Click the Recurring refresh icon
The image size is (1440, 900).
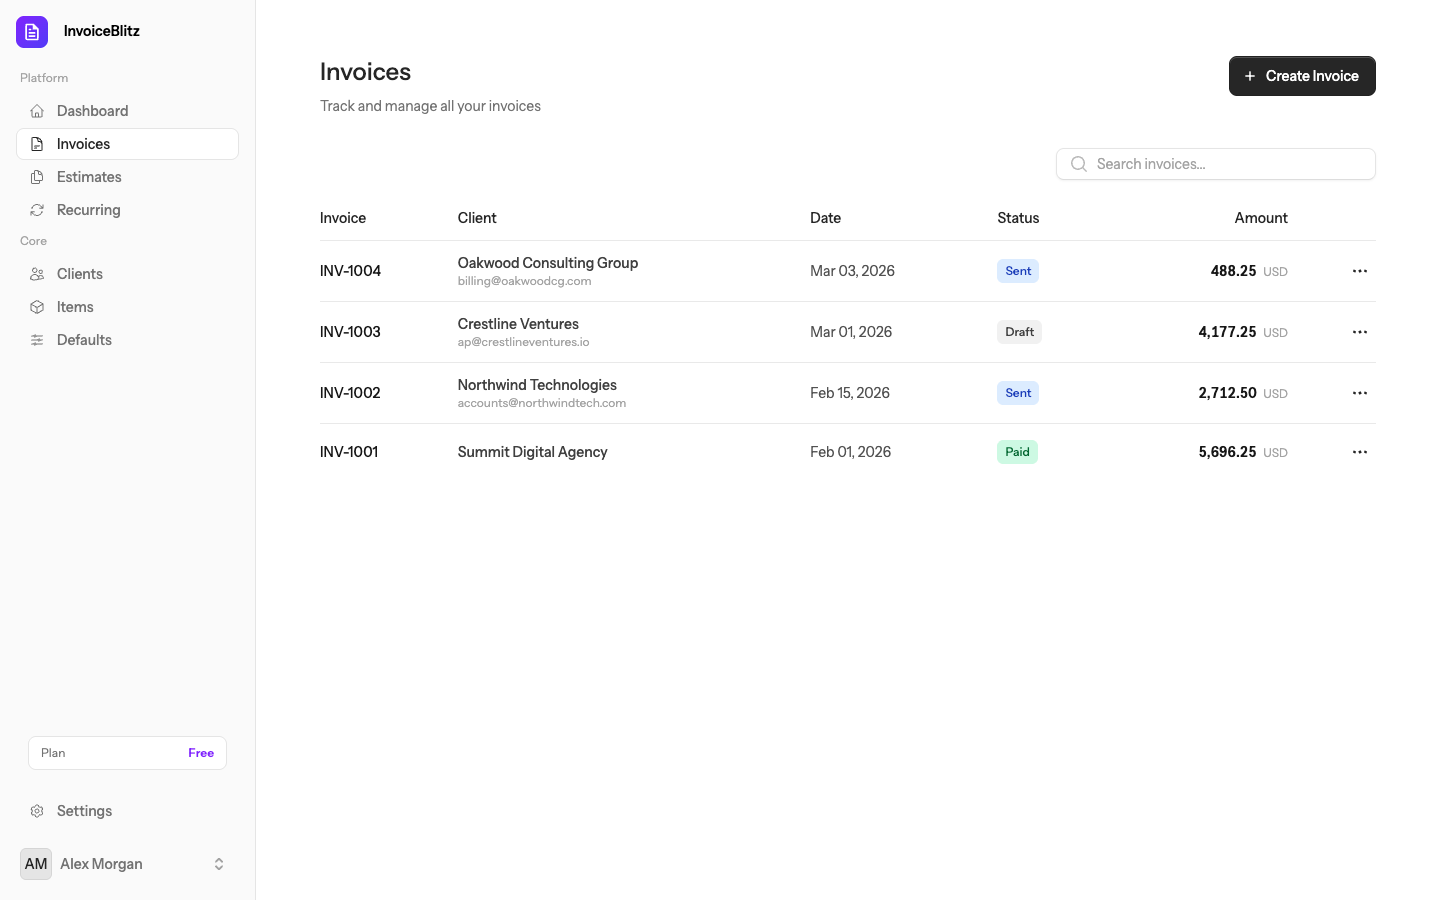coord(38,209)
